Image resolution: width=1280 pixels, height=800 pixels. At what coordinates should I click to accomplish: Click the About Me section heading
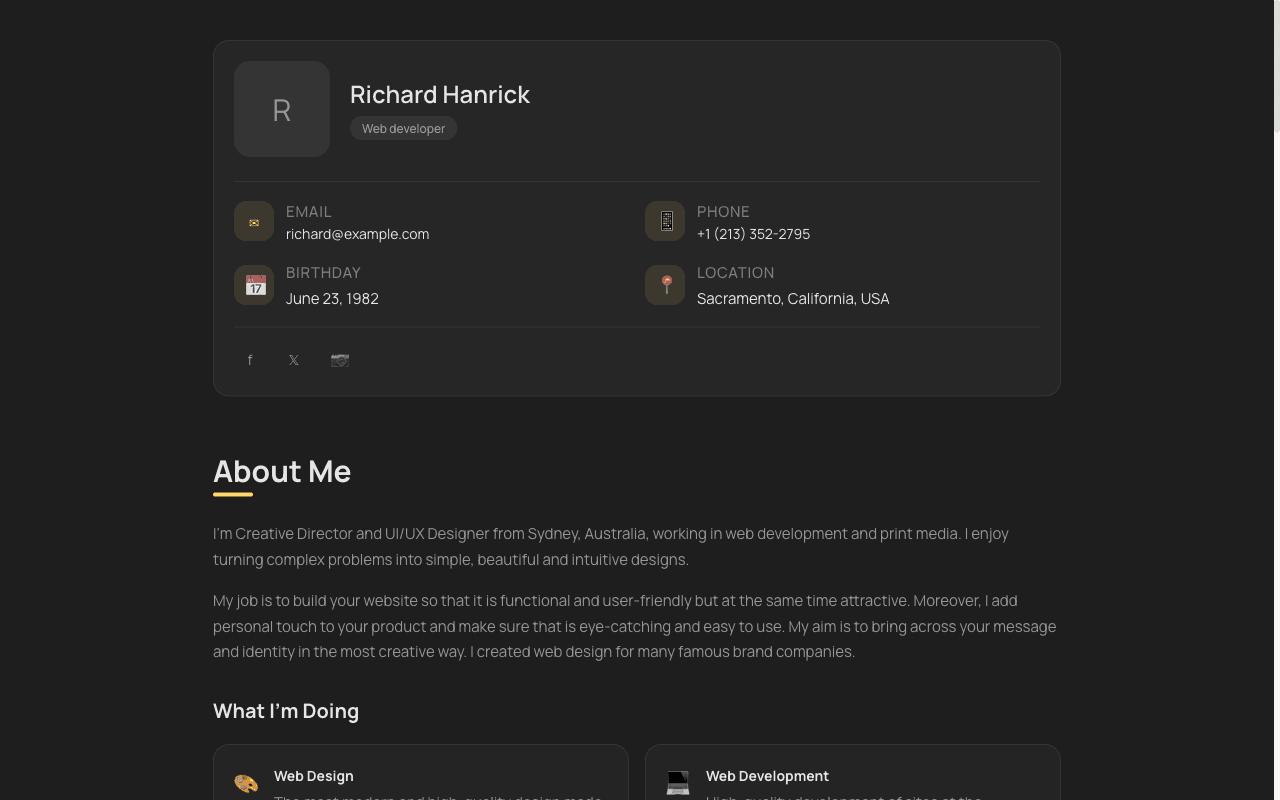282,471
